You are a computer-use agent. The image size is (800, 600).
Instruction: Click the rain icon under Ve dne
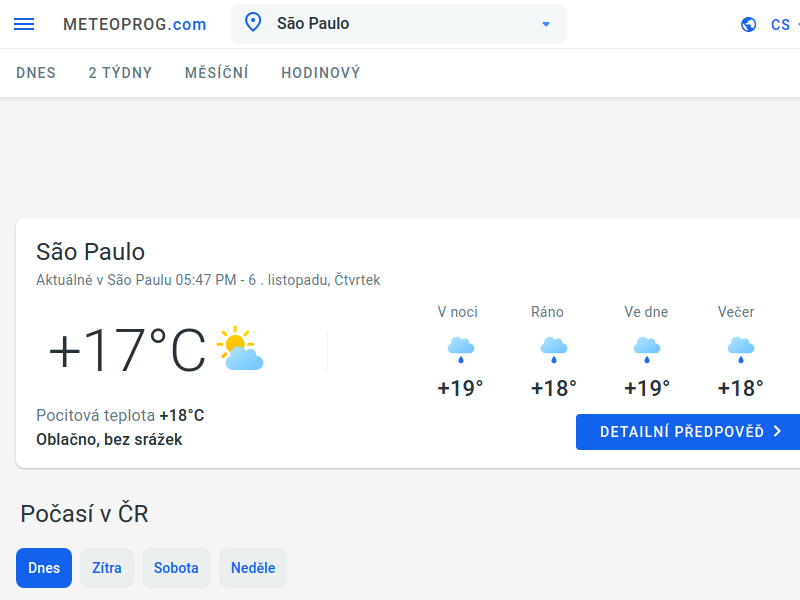click(x=647, y=349)
